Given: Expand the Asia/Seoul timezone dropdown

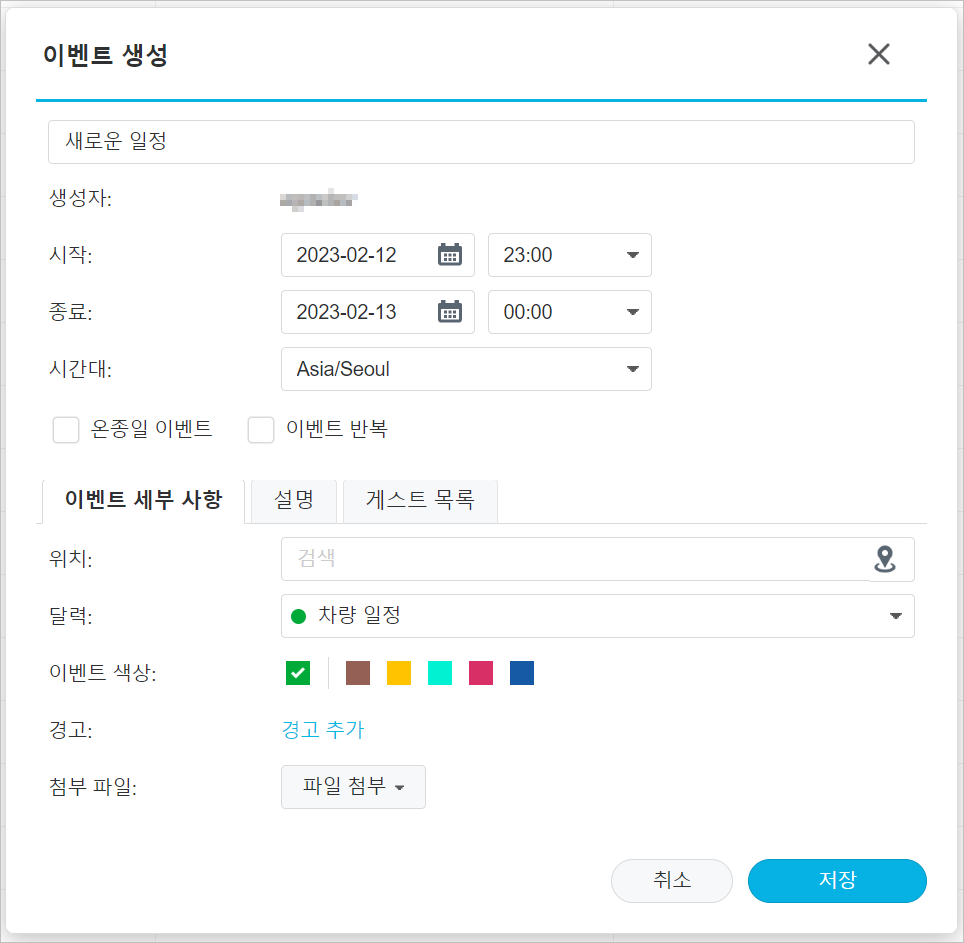Looking at the screenshot, I should pyautogui.click(x=632, y=369).
